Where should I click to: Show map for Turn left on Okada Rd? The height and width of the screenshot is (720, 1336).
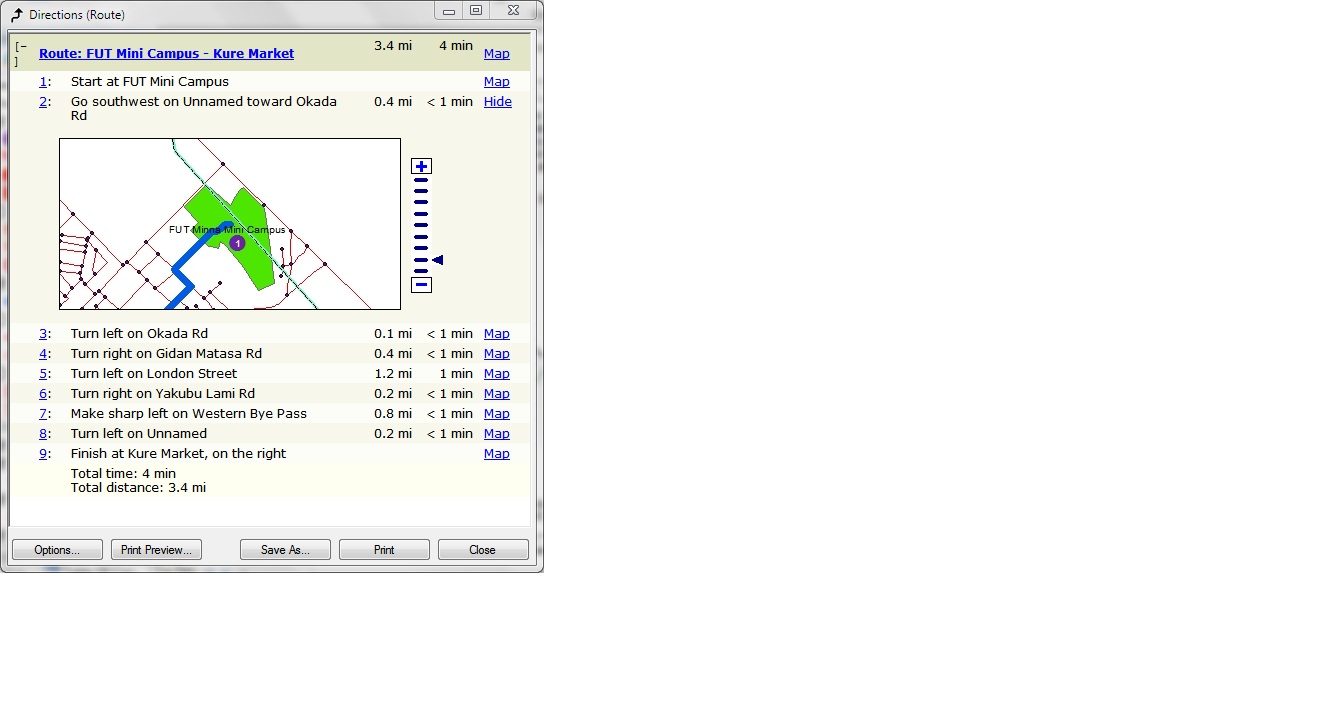pyautogui.click(x=496, y=334)
